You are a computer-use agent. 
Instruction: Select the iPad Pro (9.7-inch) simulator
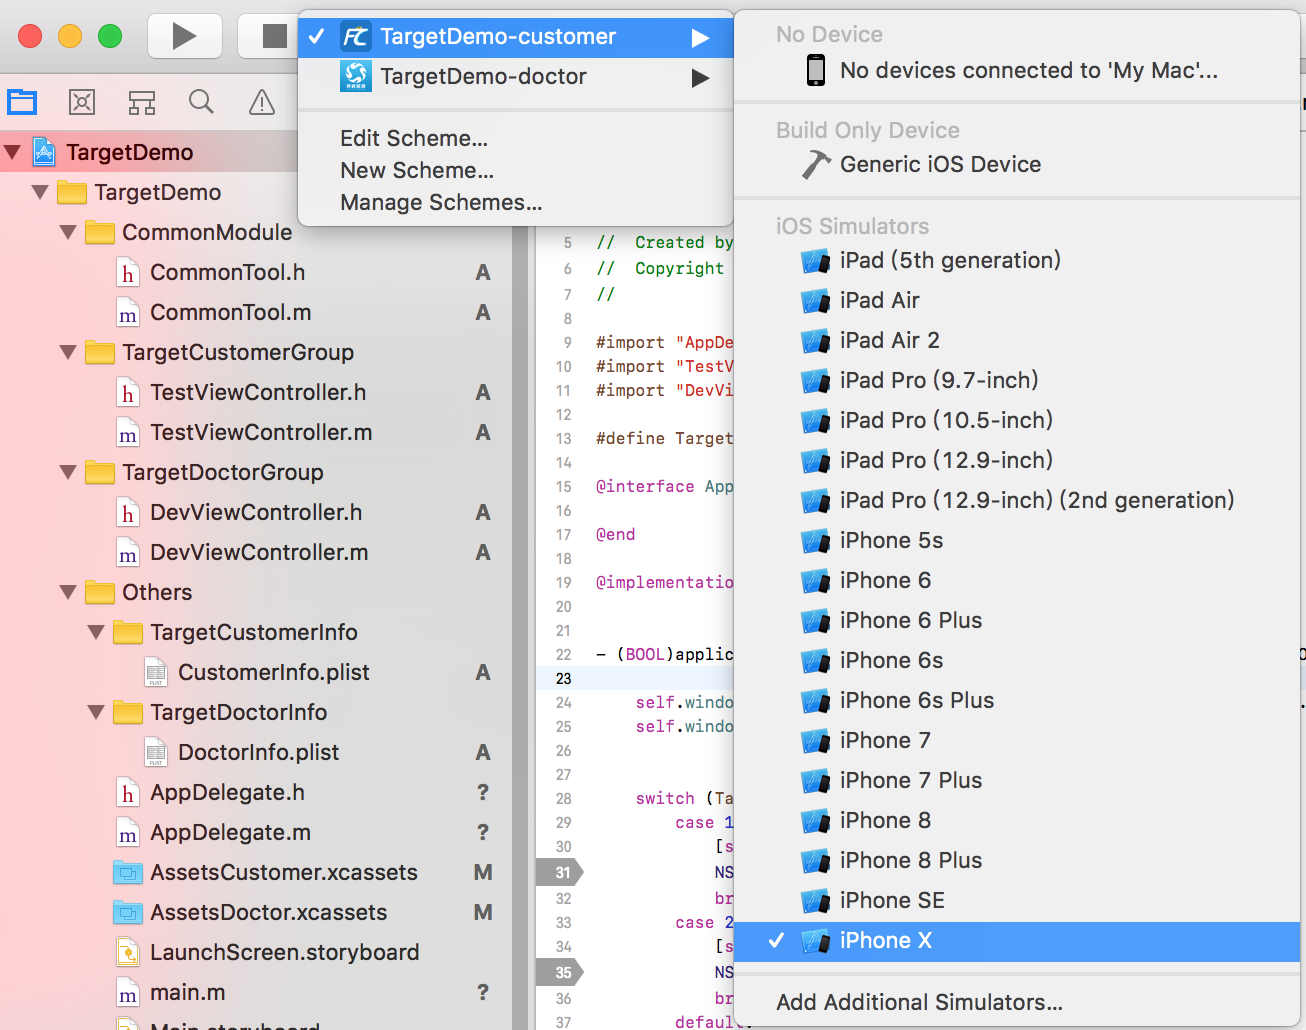click(x=1017, y=380)
